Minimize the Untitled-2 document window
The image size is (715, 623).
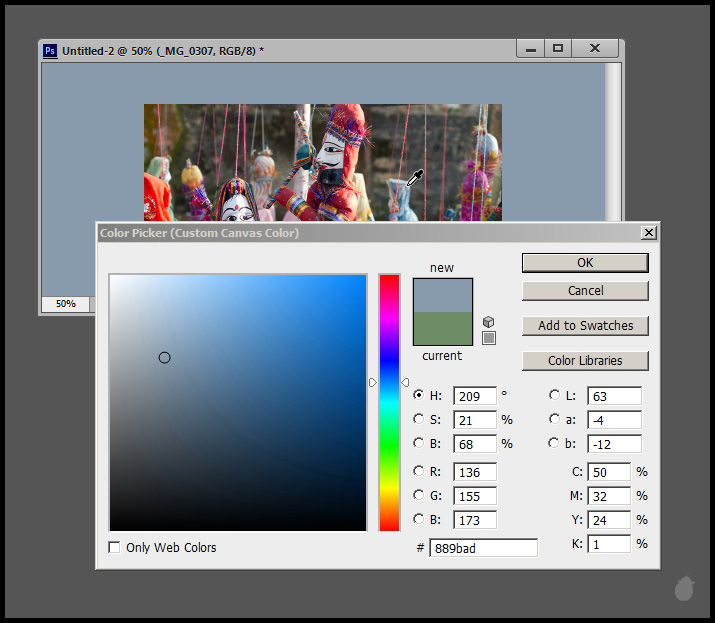531,48
